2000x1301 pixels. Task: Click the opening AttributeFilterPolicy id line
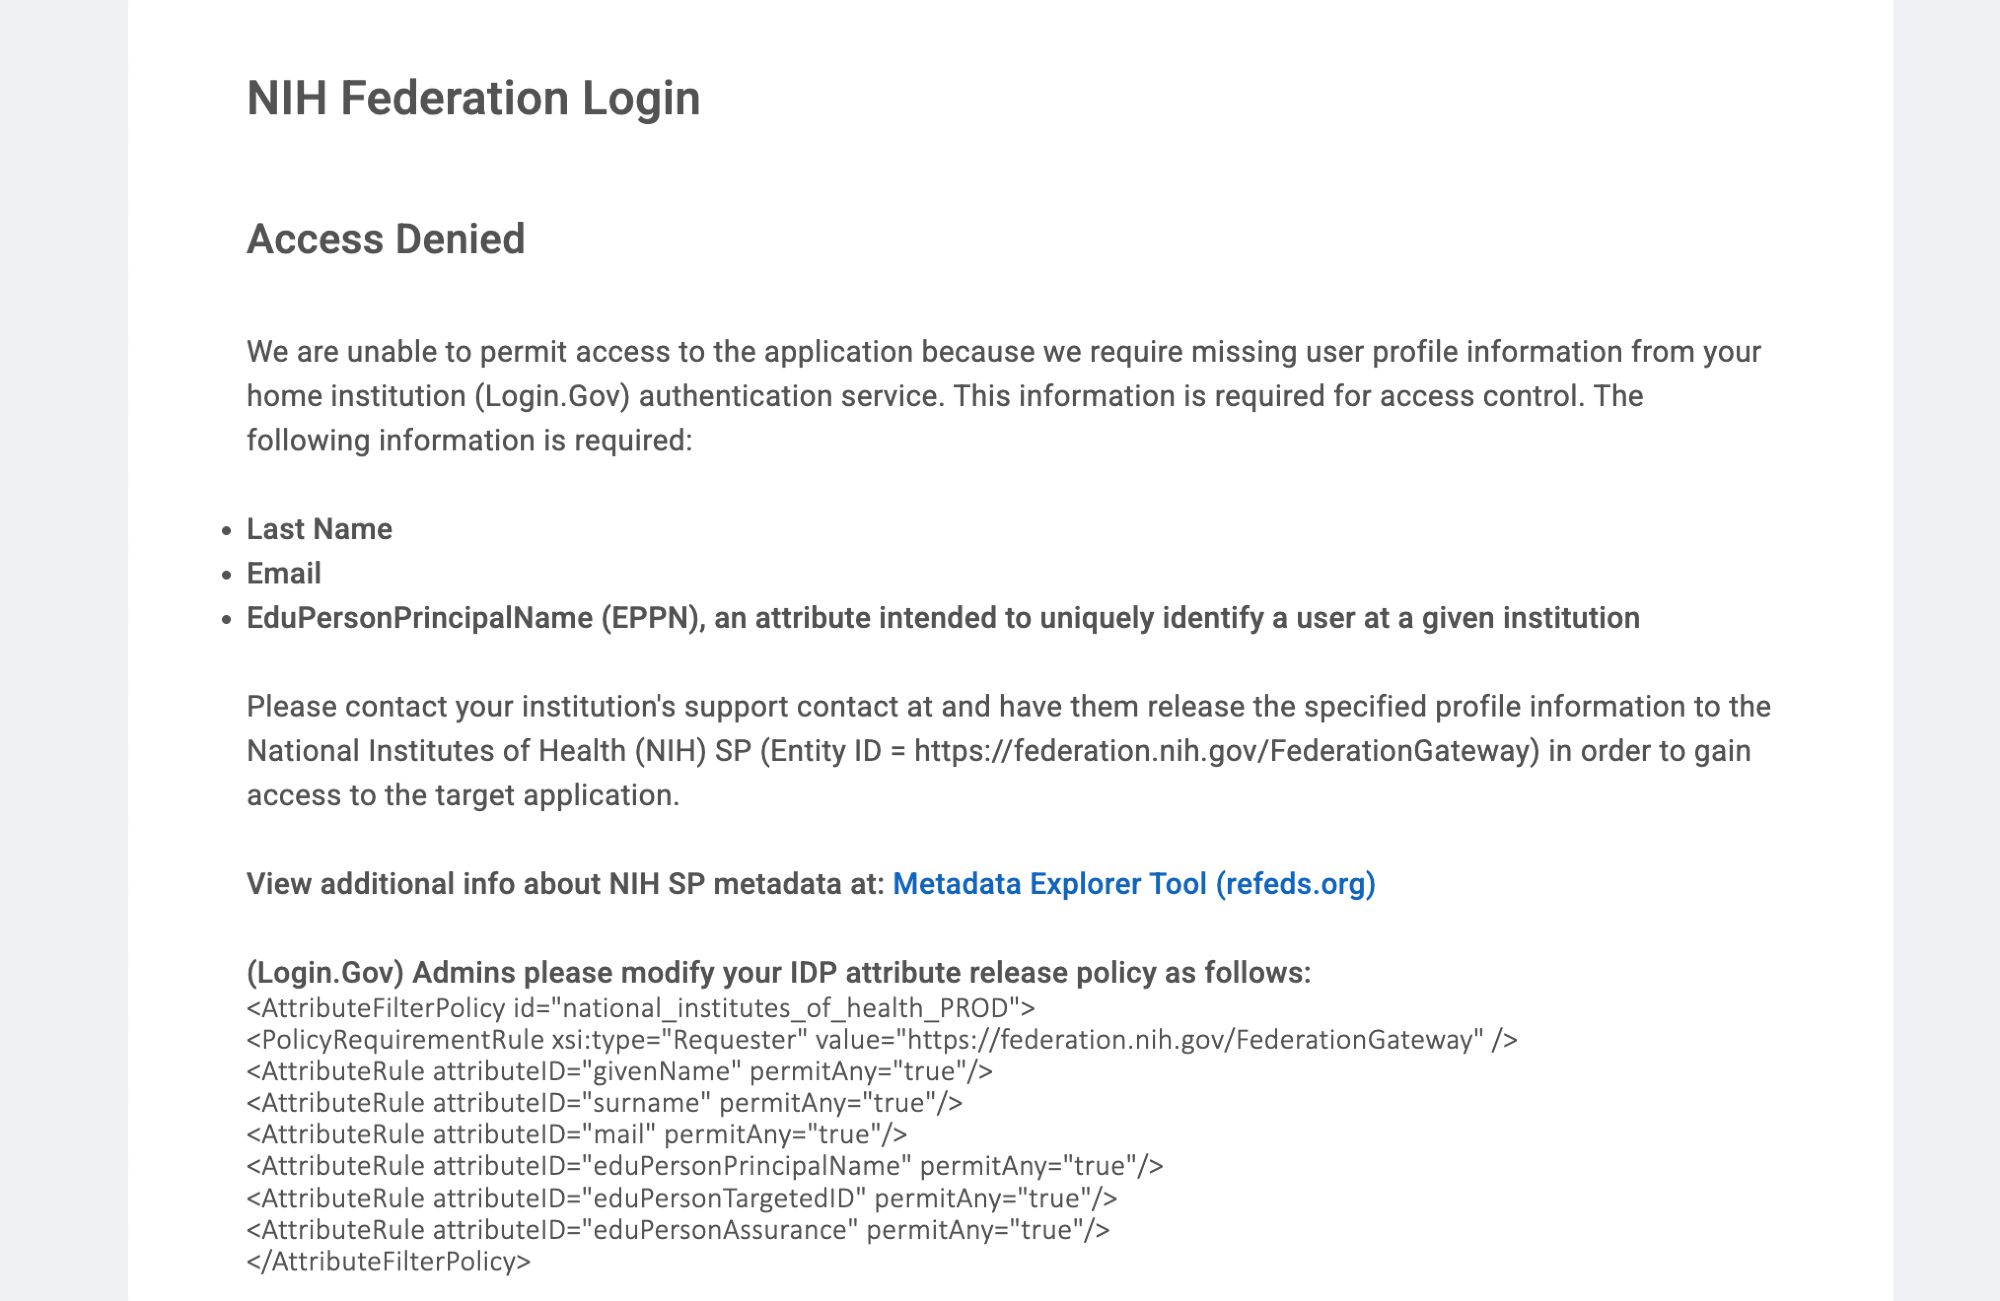point(640,1008)
